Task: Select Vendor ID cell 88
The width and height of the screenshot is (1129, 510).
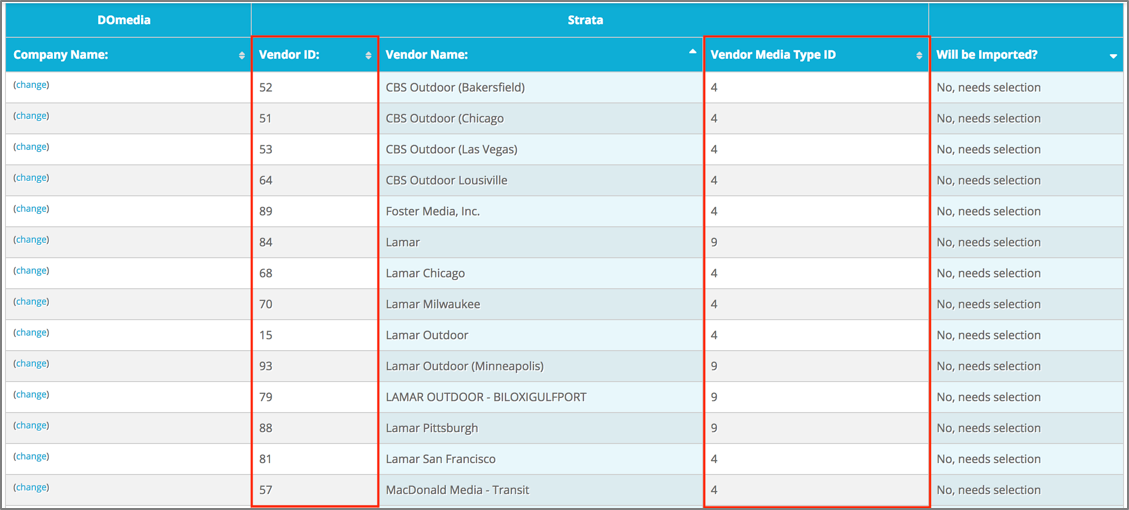Action: click(x=315, y=429)
